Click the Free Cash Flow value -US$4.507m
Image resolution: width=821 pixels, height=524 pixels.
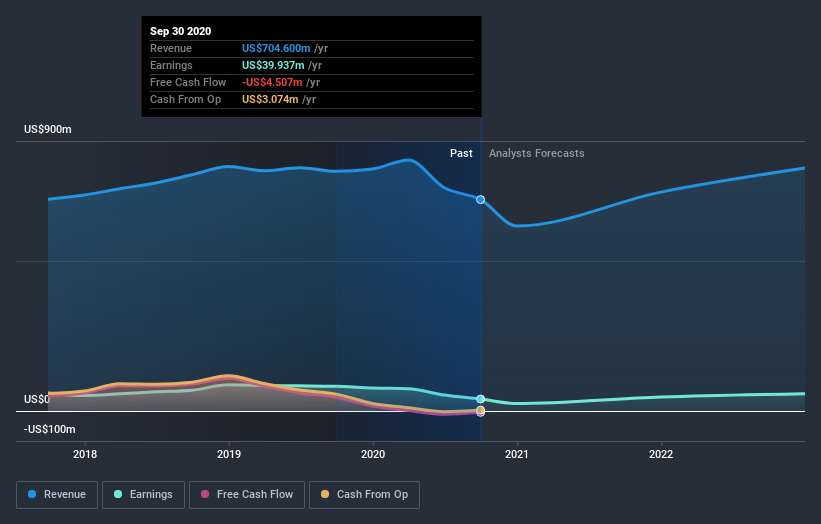(272, 82)
